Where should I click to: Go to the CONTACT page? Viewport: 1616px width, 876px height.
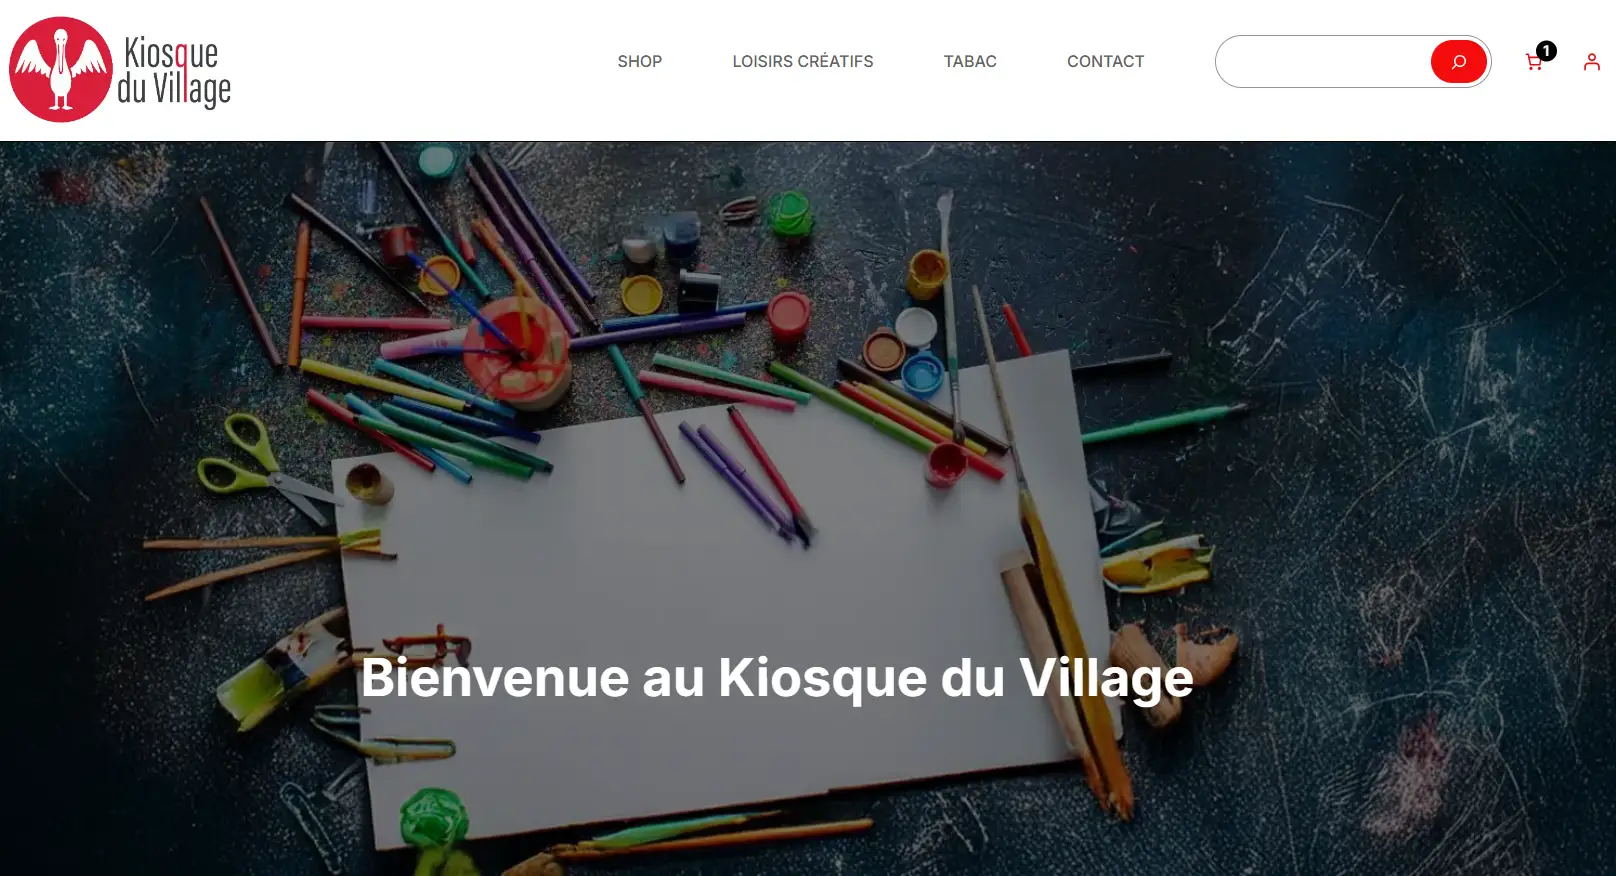point(1105,61)
